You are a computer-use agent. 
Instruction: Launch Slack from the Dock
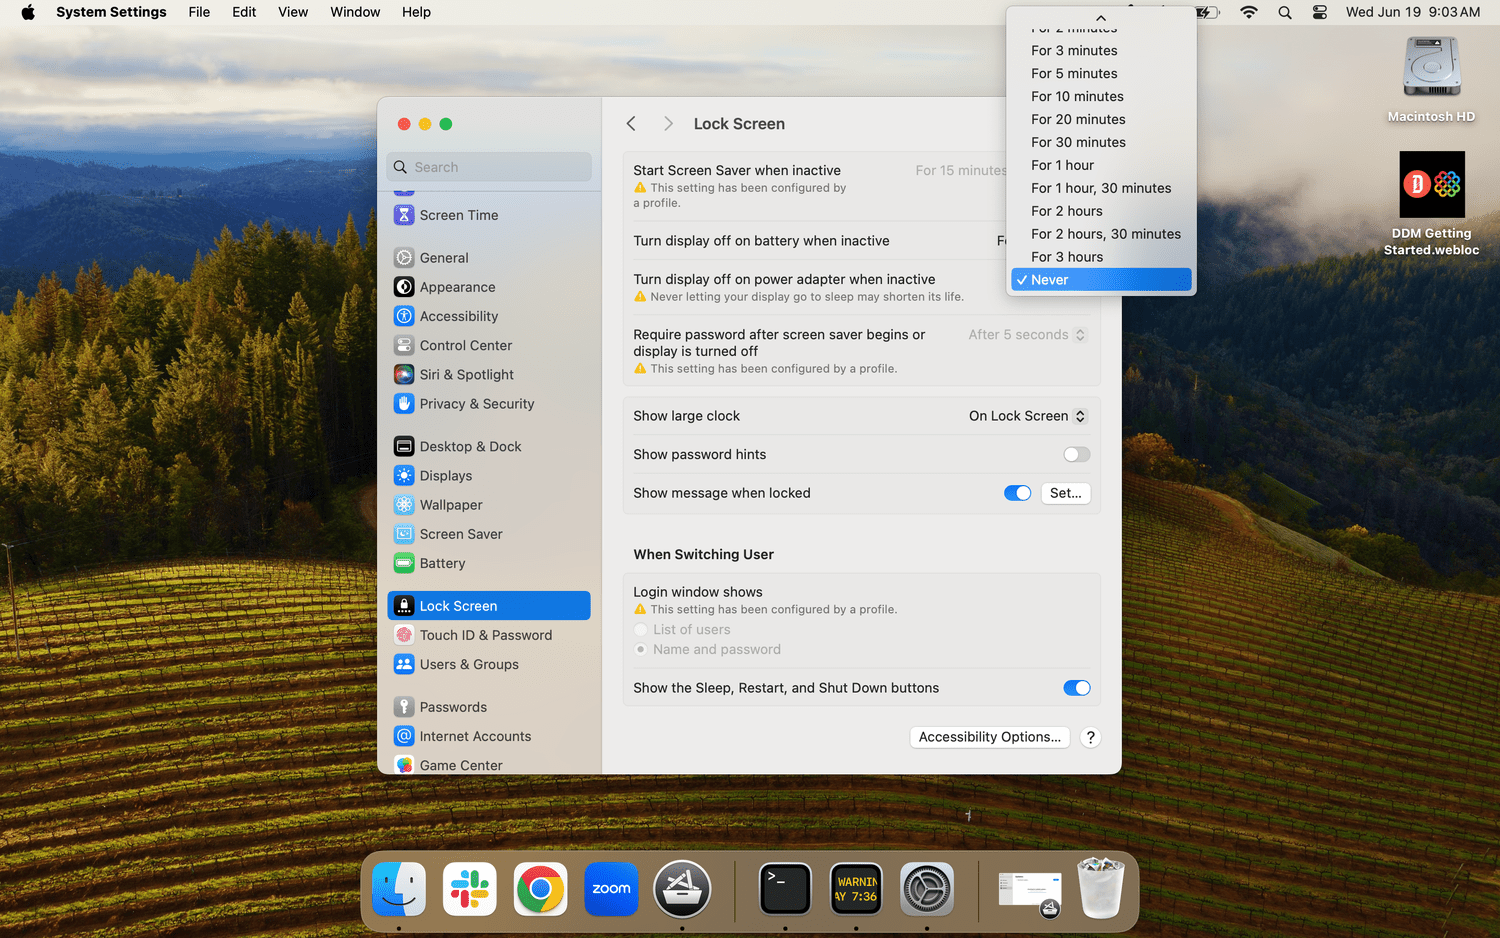[470, 889]
